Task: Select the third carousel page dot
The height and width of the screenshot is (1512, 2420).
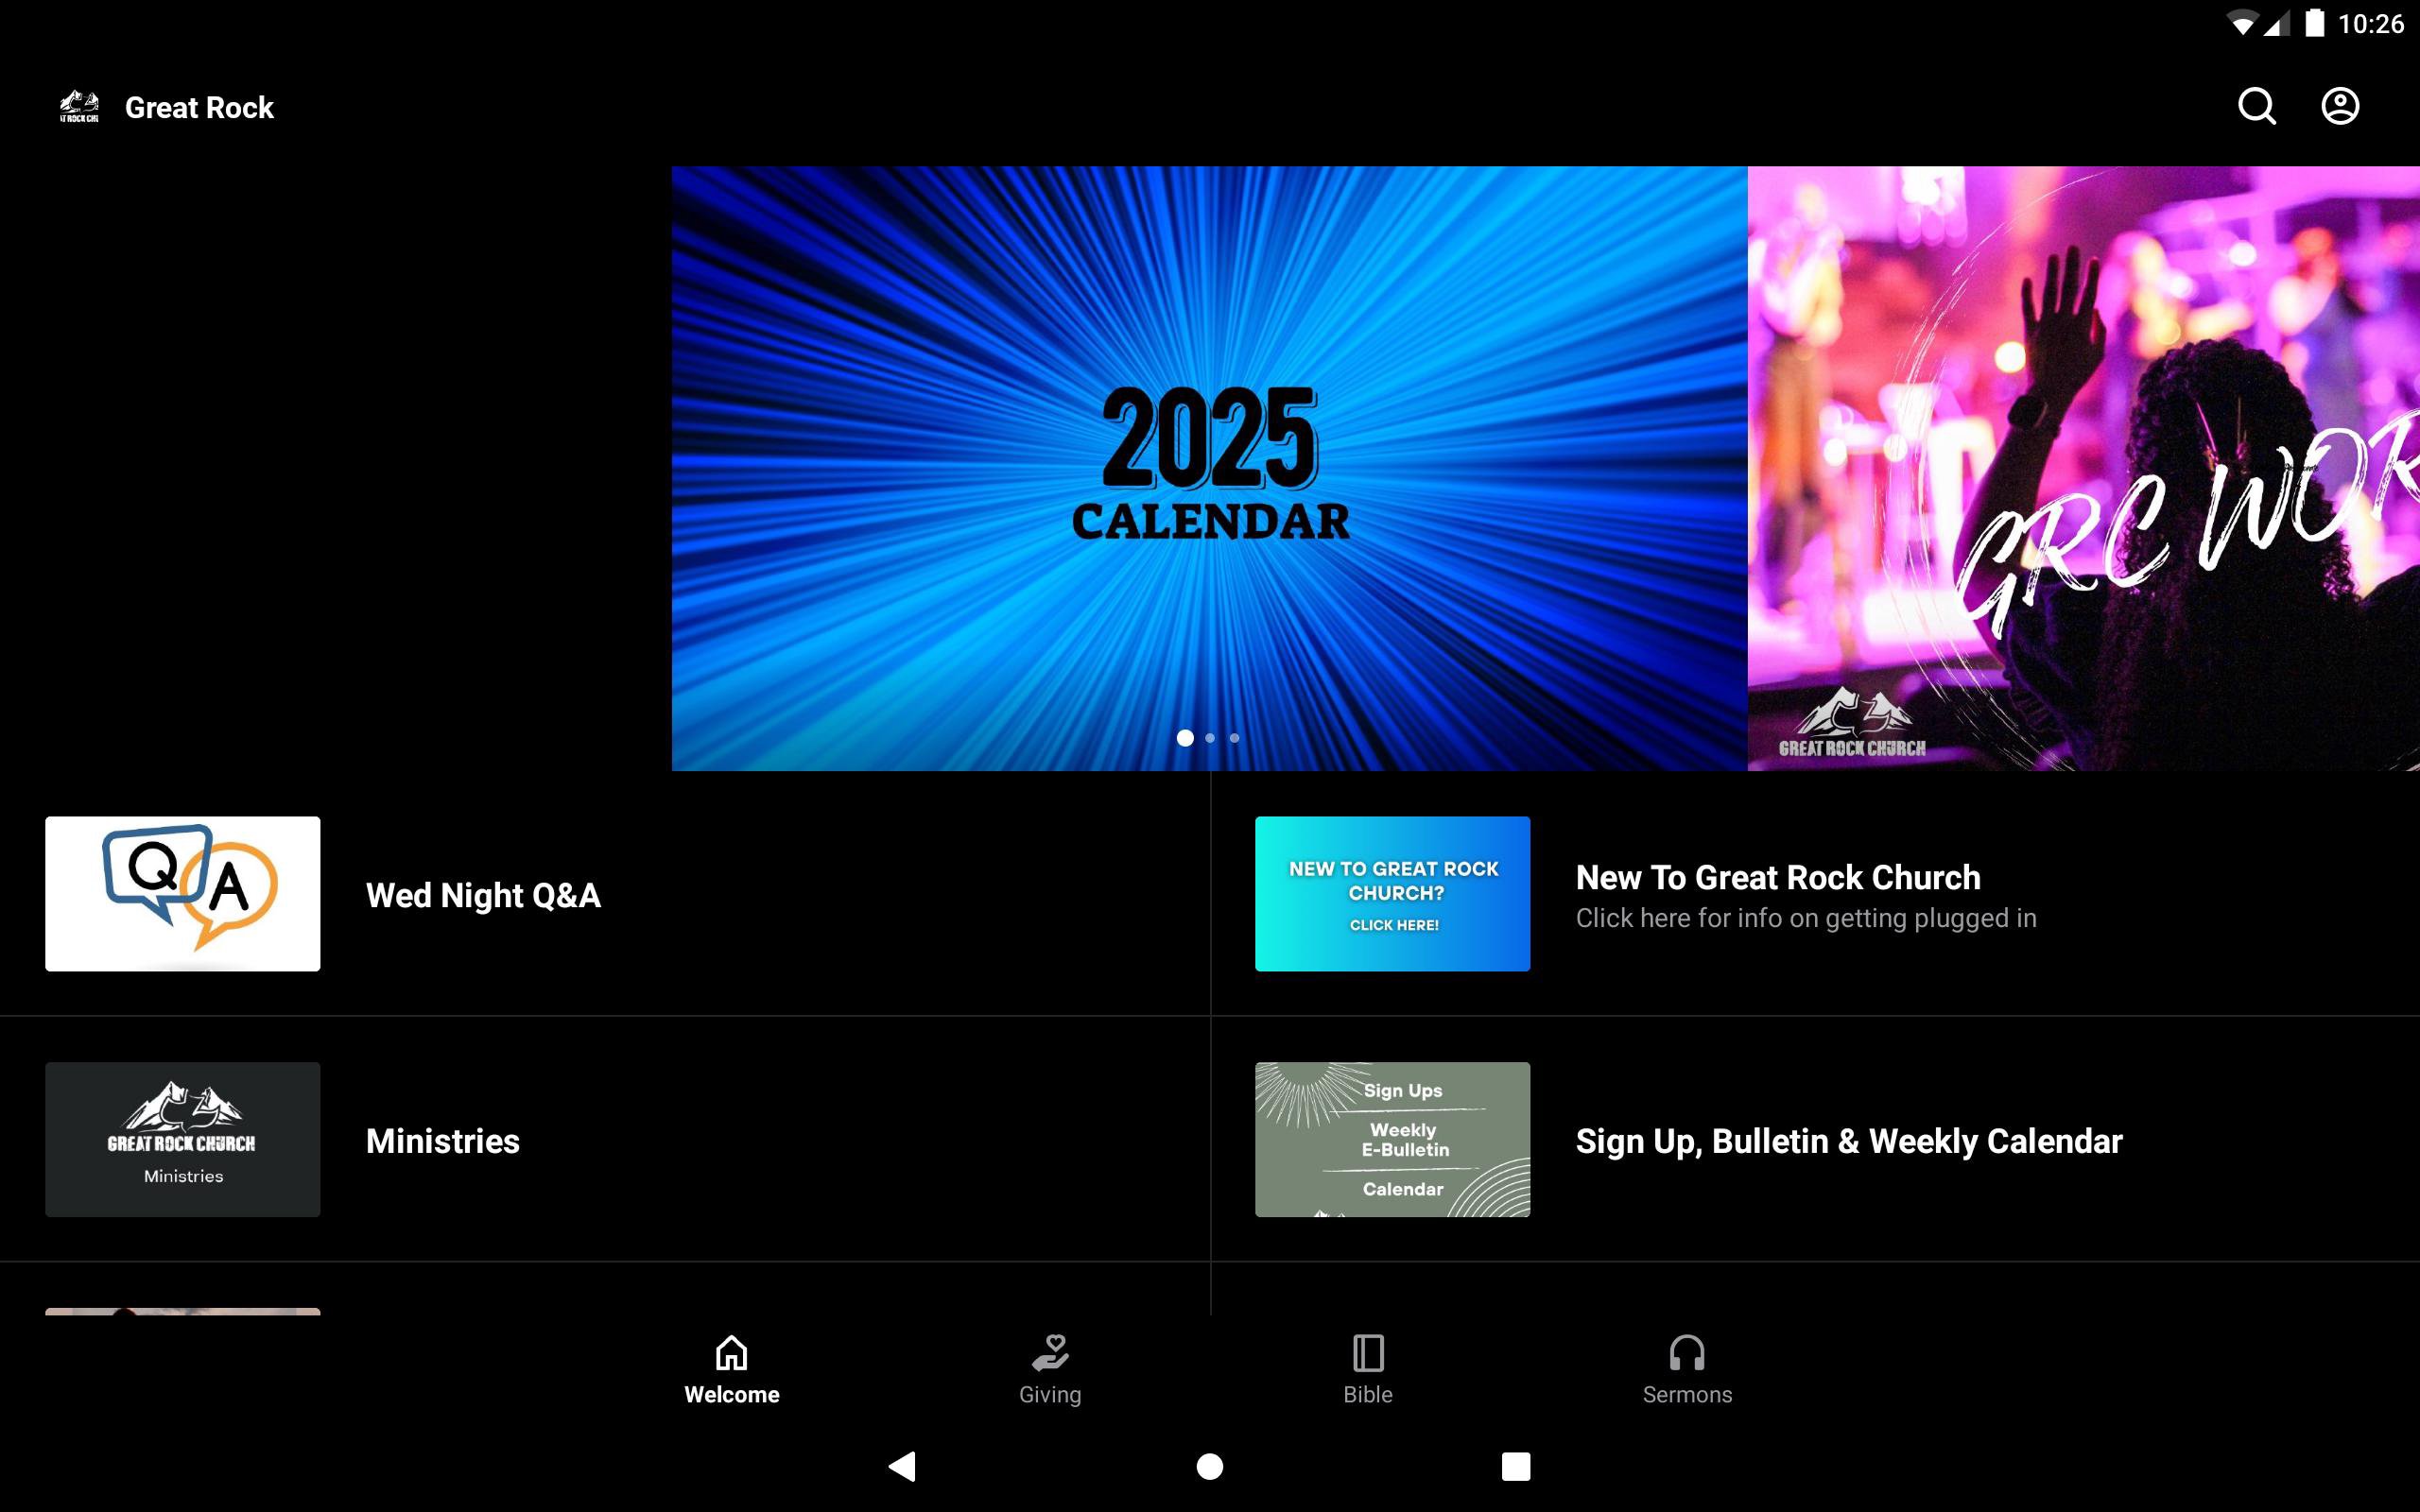Action: (1234, 738)
